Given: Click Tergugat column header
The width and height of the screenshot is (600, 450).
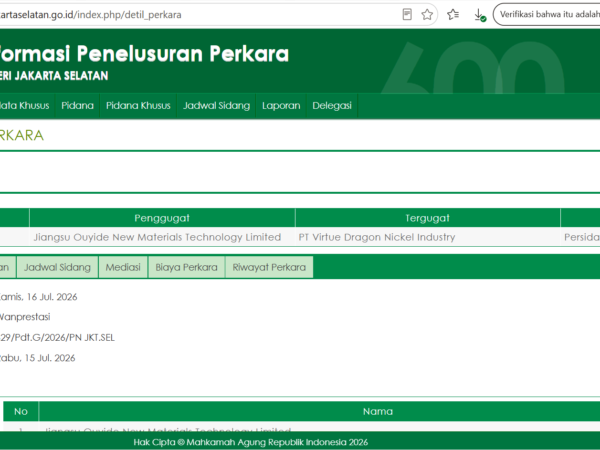Looking at the screenshot, I should (427, 218).
